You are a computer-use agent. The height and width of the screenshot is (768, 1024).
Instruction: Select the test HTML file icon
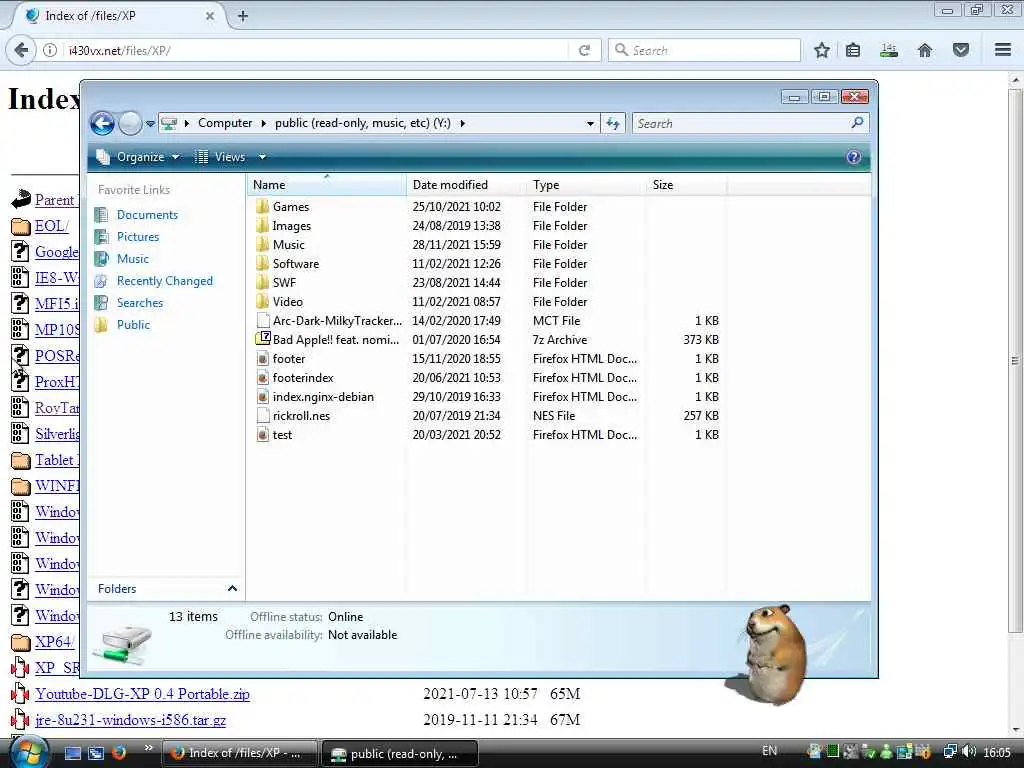pos(263,434)
